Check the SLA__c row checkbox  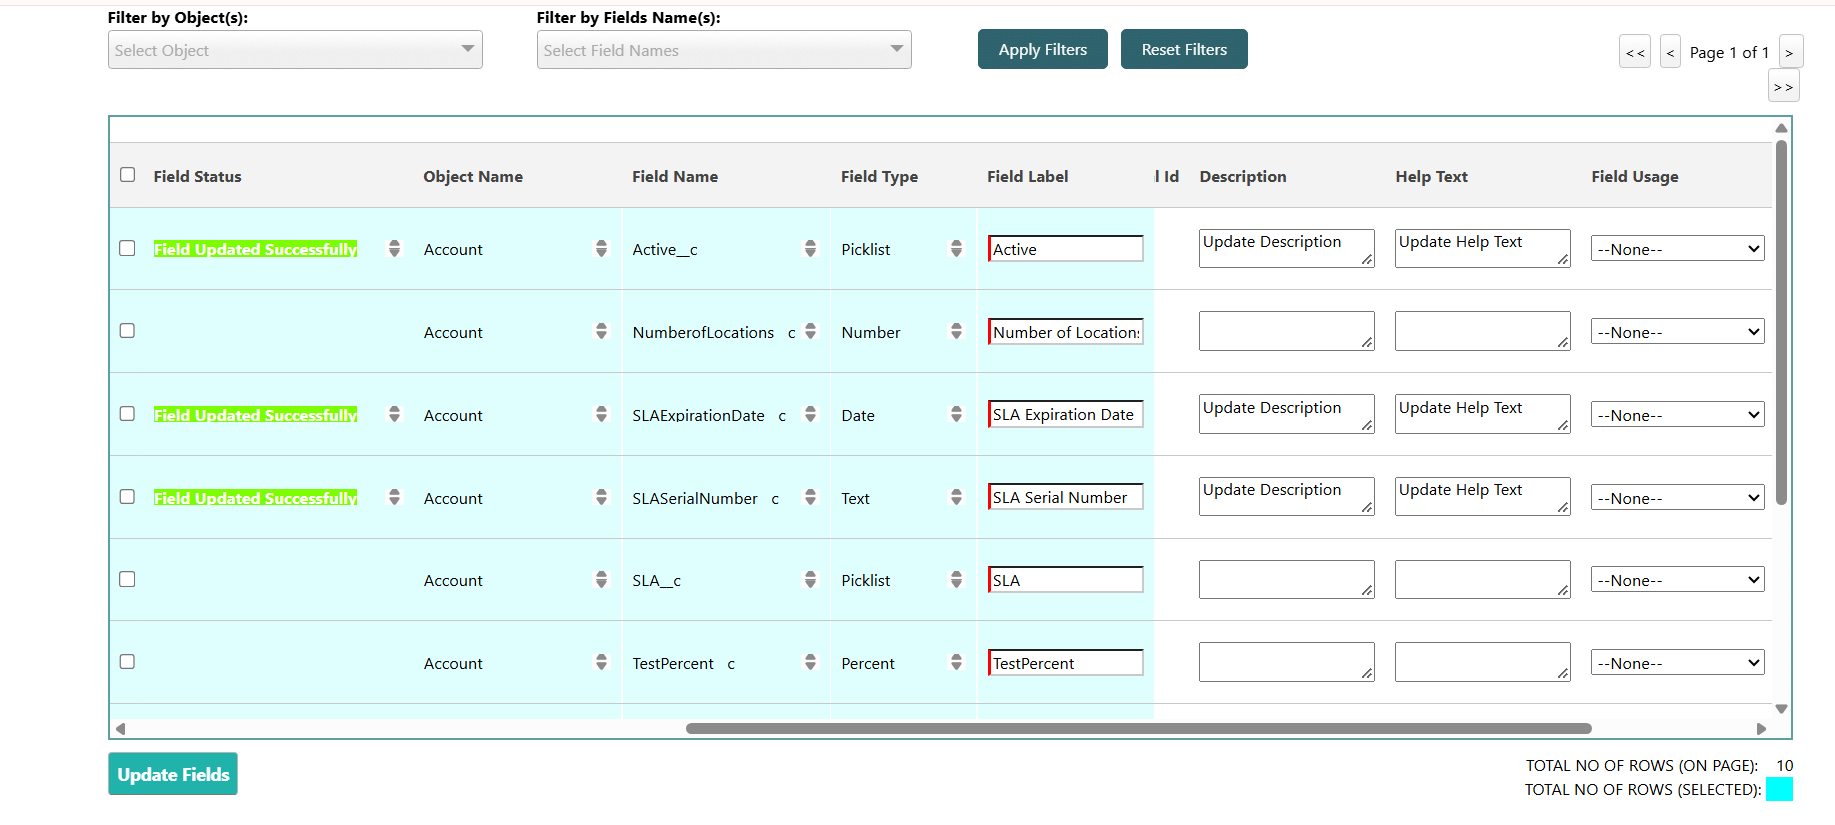[127, 579]
